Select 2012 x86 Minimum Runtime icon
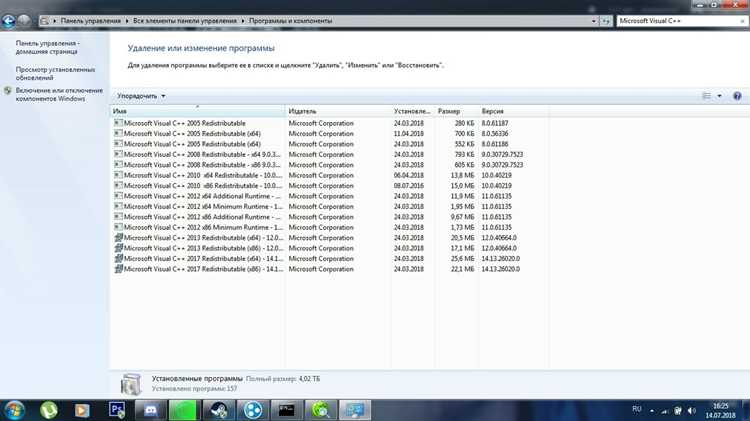 (118, 227)
